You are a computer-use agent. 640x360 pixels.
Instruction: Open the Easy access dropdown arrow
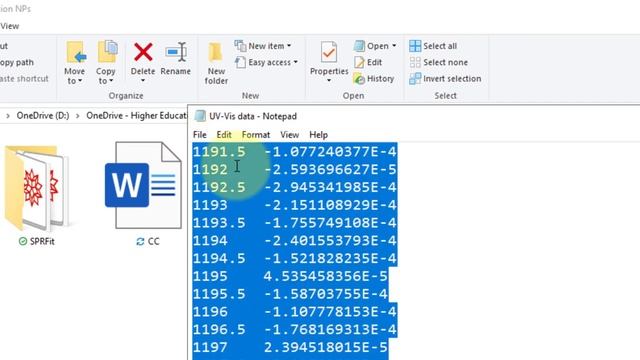[296, 62]
